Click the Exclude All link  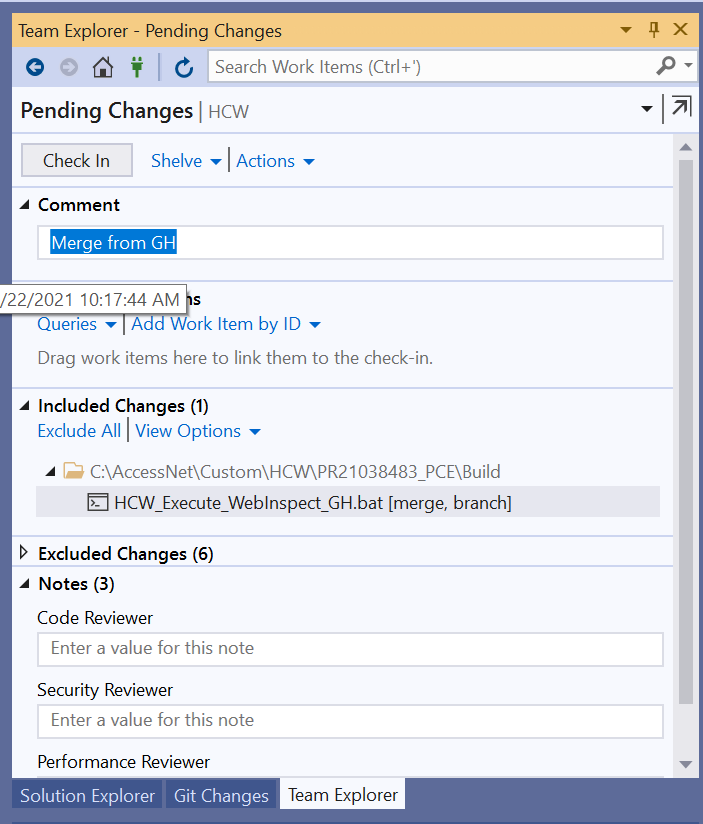(79, 431)
